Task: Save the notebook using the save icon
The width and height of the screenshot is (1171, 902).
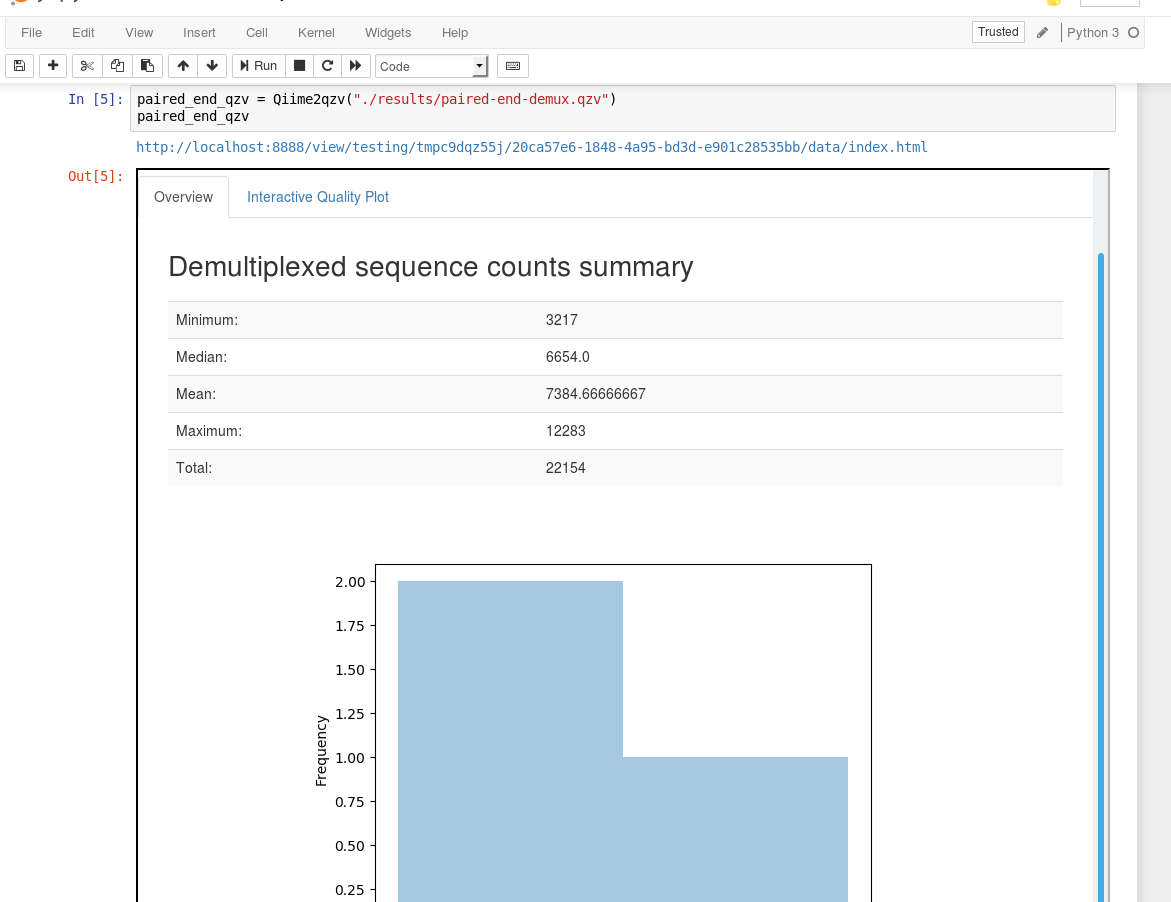Action: click(x=19, y=65)
